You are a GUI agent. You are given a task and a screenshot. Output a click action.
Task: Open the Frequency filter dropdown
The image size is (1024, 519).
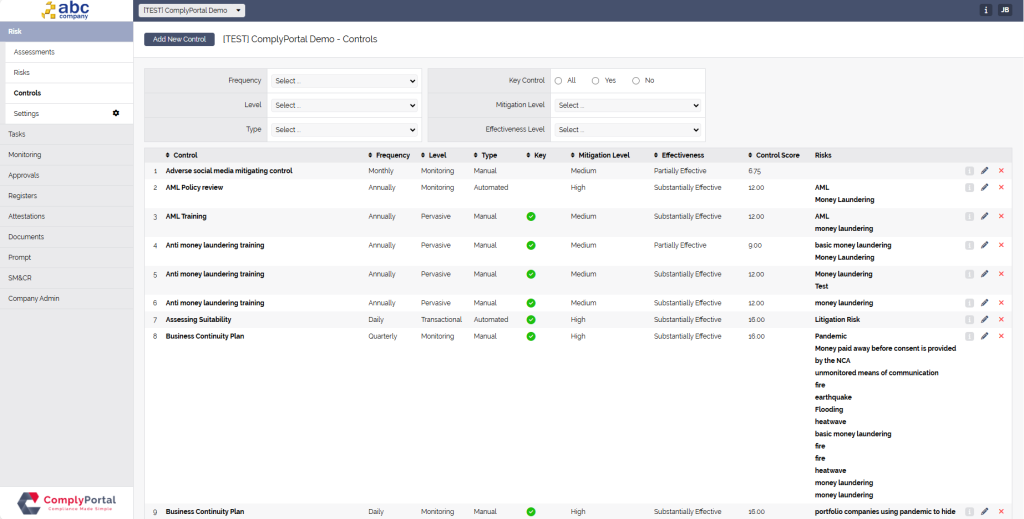pyautogui.click(x=344, y=81)
